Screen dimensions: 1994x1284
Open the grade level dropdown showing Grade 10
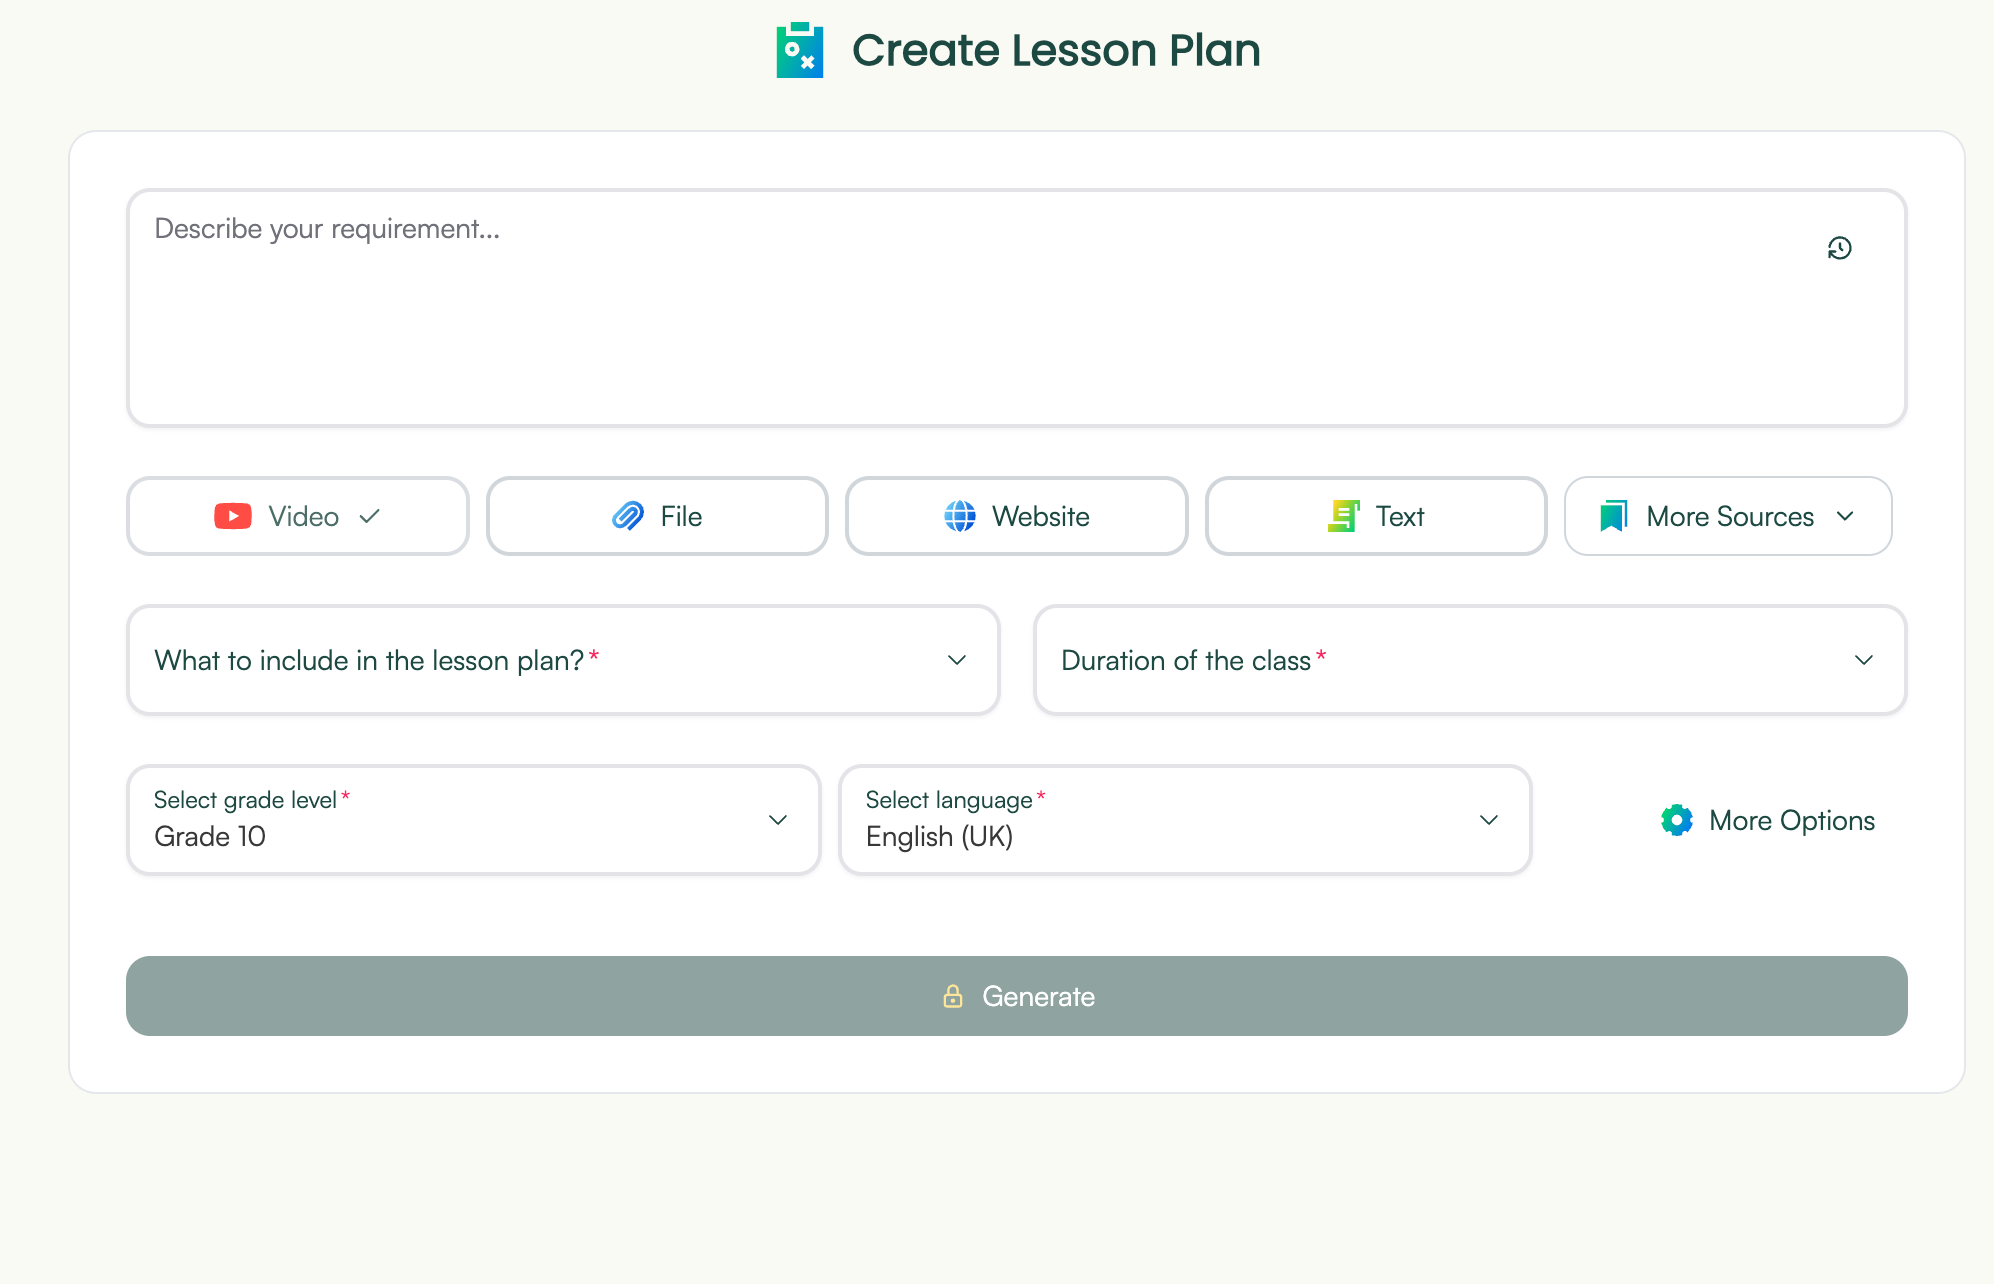click(x=473, y=820)
